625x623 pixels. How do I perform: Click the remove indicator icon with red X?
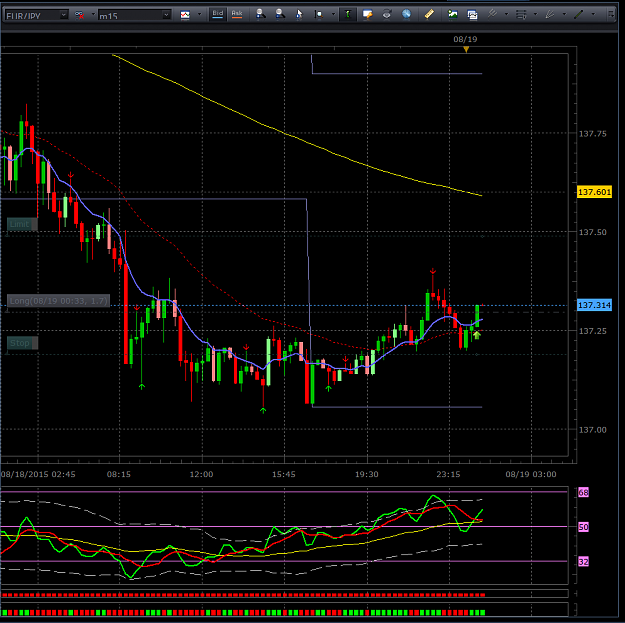pyautogui.click(x=79, y=15)
